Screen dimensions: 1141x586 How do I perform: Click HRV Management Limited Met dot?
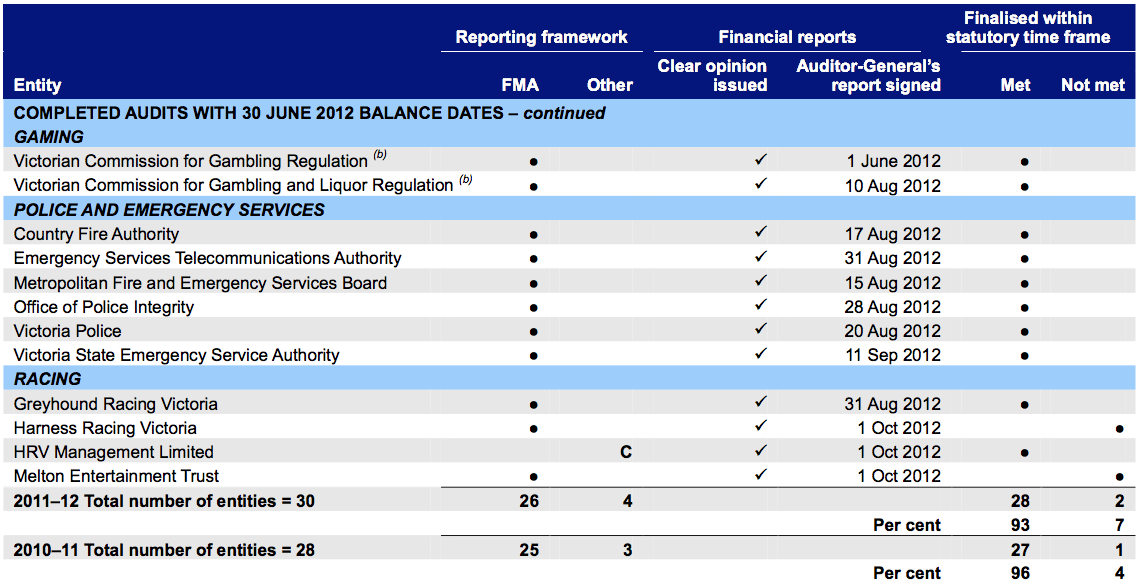point(1025,454)
